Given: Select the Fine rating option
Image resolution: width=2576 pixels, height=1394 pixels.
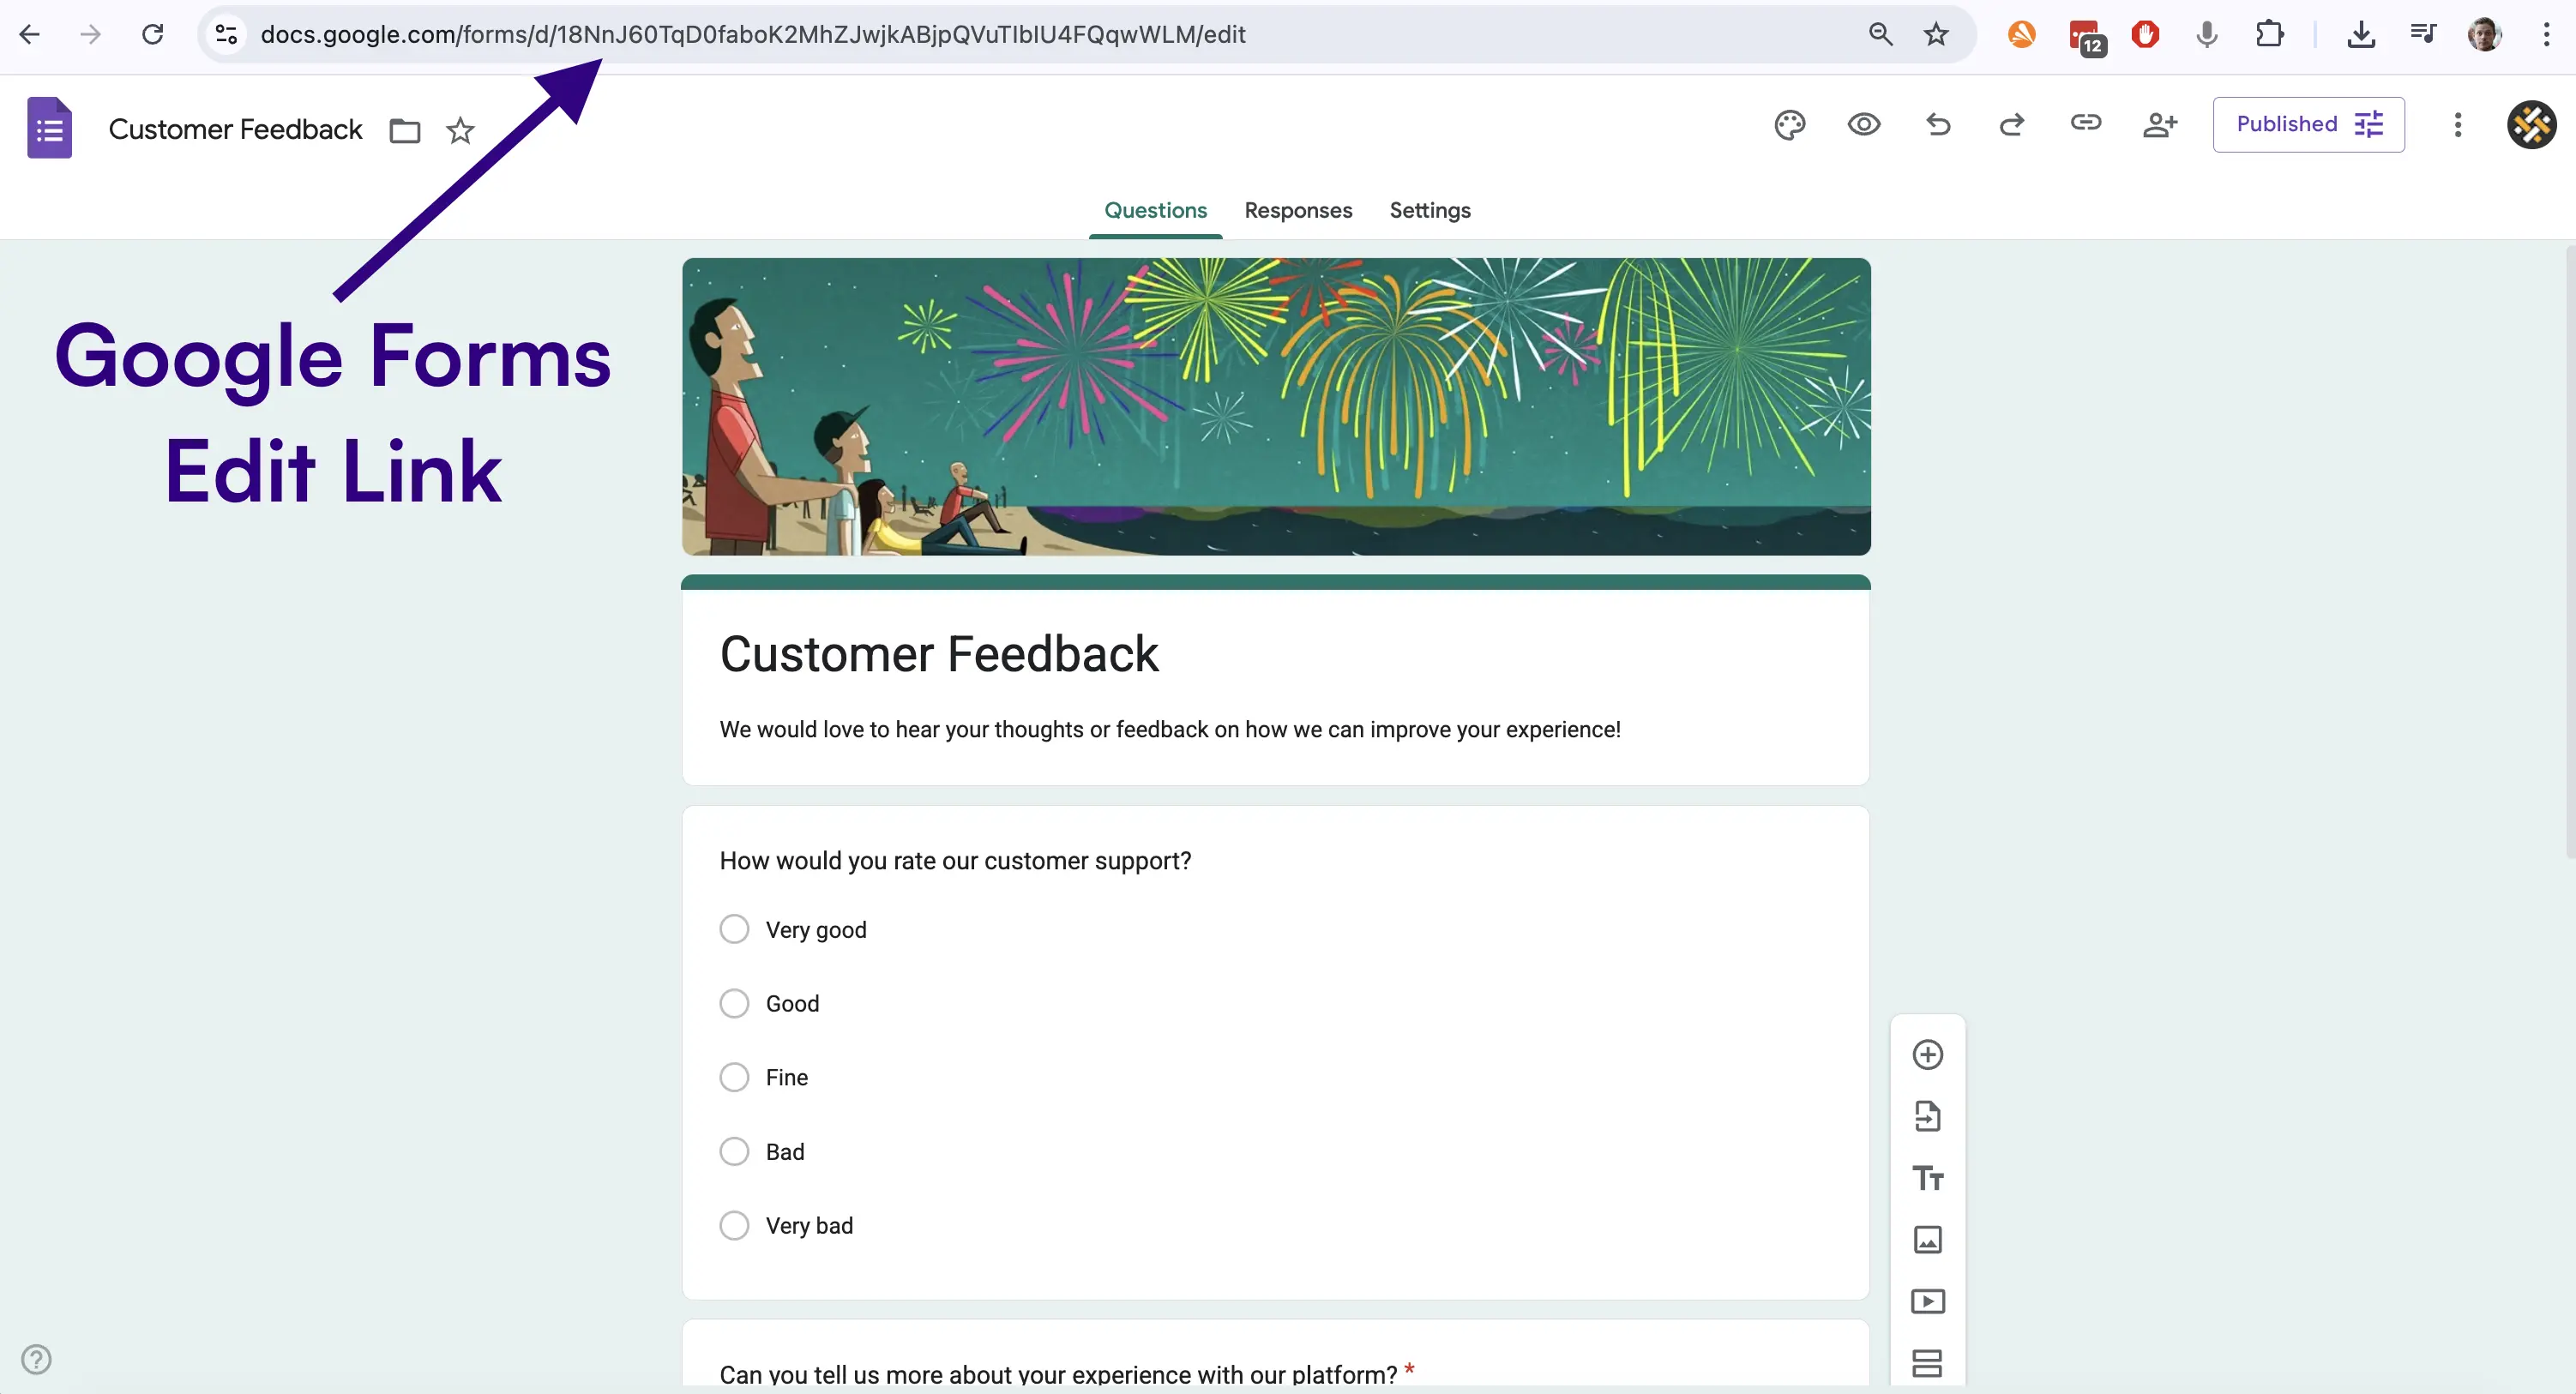Looking at the screenshot, I should coord(733,1077).
